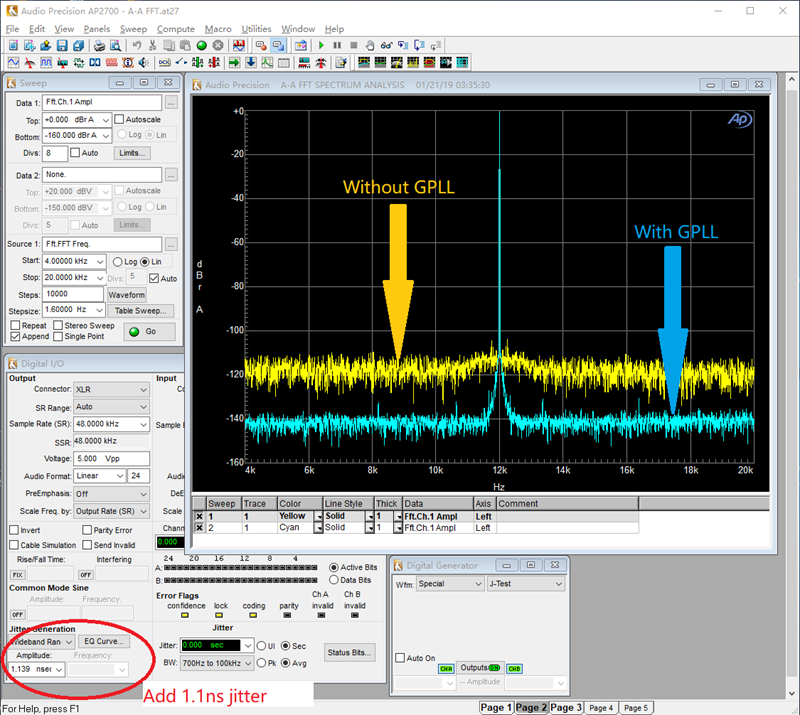
Task: Uncheck the Append checkbox
Action: tap(15, 336)
